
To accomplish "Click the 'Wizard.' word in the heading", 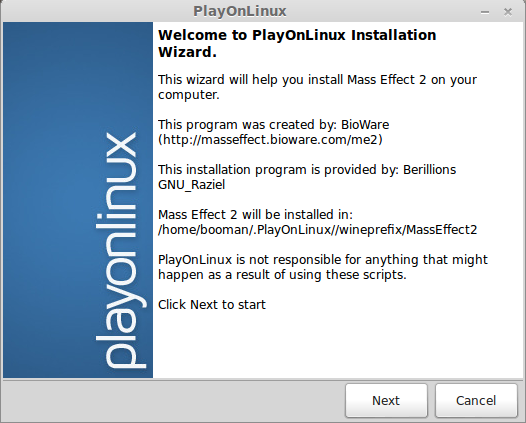I will pyautogui.click(x=187, y=52).
